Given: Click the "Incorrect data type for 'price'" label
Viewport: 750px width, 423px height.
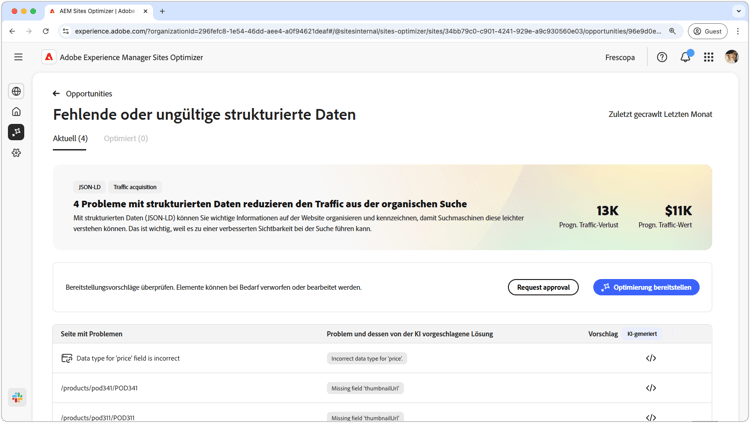Looking at the screenshot, I should pyautogui.click(x=367, y=358).
